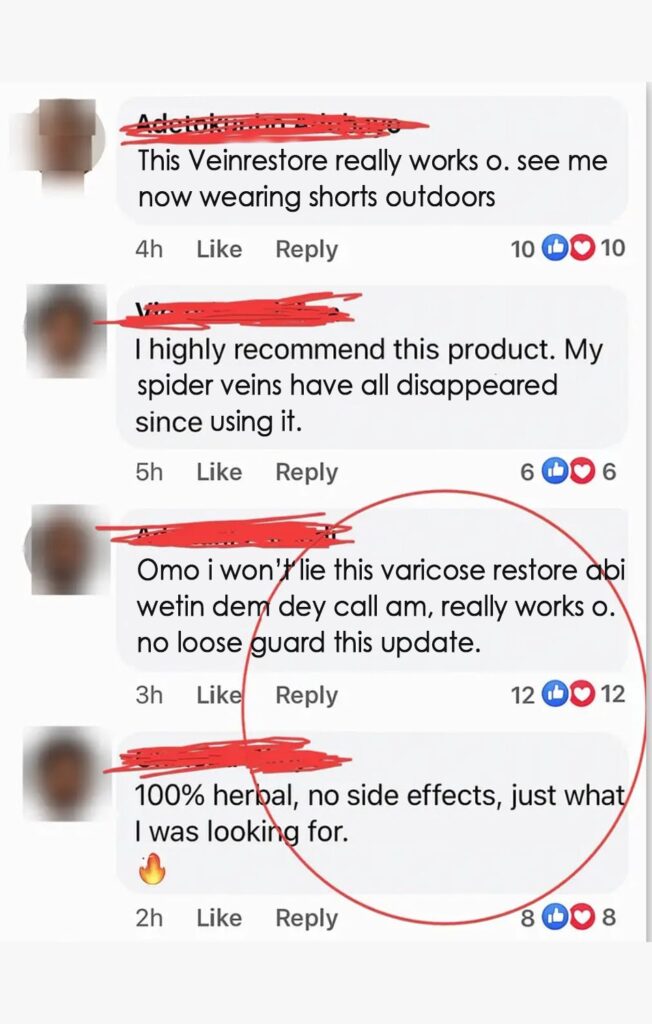Open the 4h timestamp link
652x1024 pixels.
(148, 249)
